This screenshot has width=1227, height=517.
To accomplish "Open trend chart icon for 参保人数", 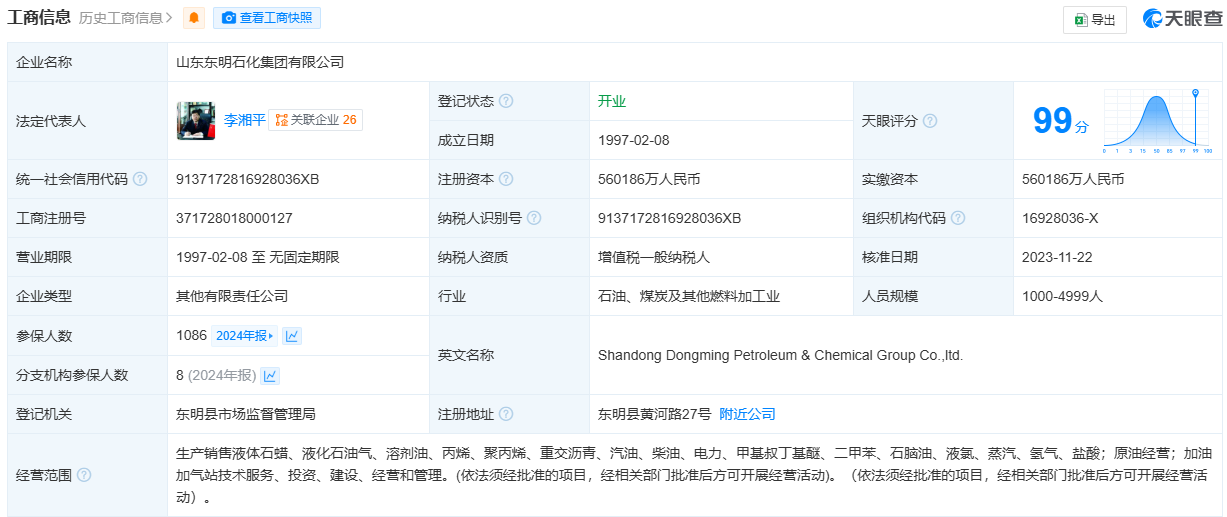I will pyautogui.click(x=292, y=336).
